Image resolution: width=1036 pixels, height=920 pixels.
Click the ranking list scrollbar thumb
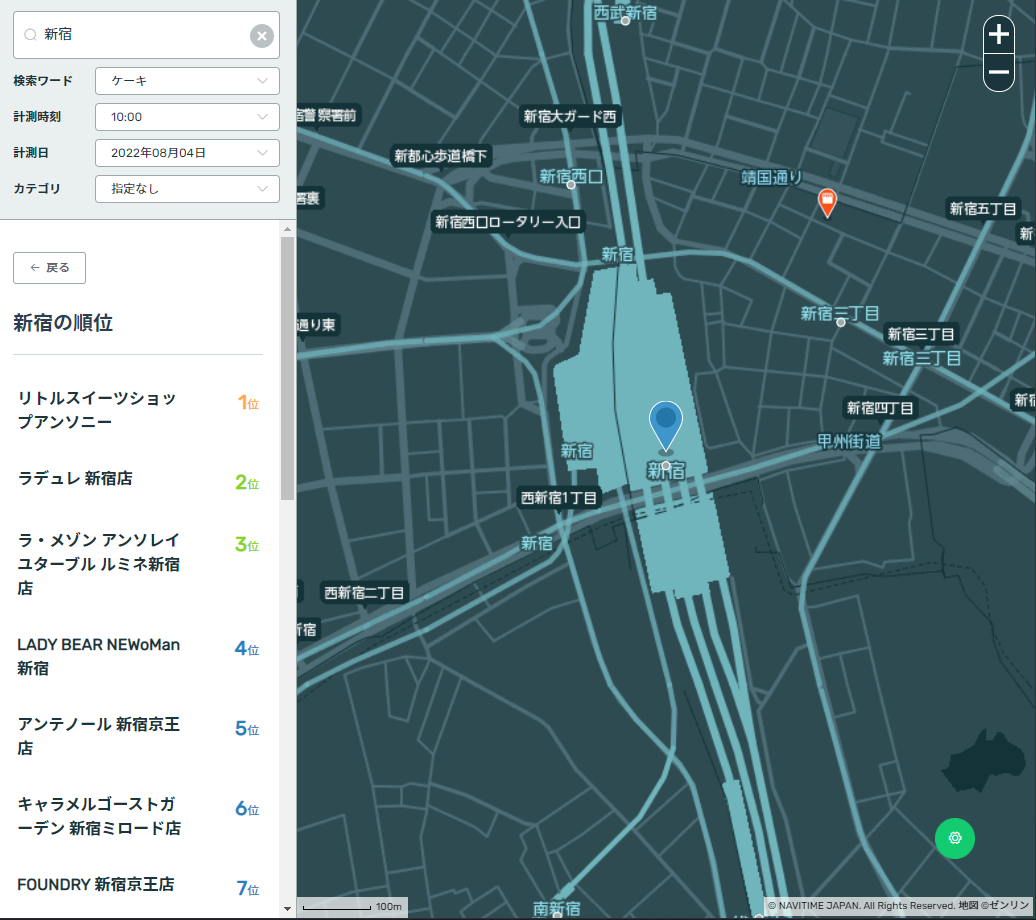pyautogui.click(x=287, y=368)
